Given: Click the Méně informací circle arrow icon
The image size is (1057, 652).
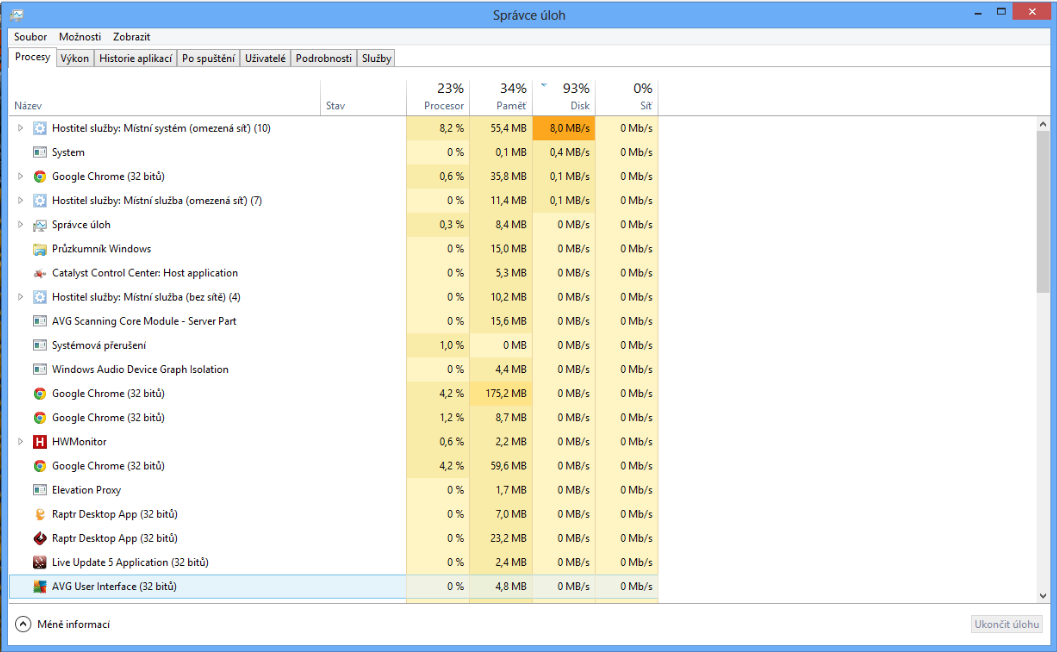Looking at the screenshot, I should click(x=23, y=624).
